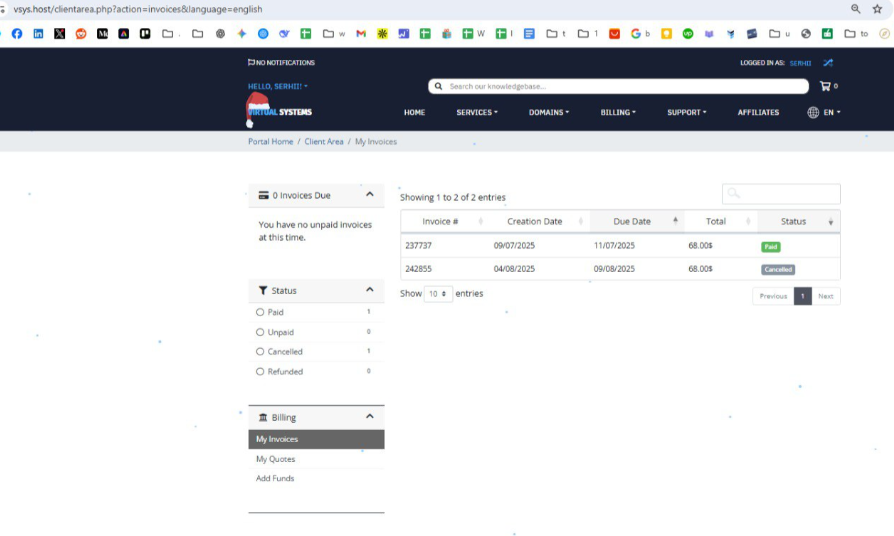The width and height of the screenshot is (894, 536).
Task: Open the Facebook bookmark
Action: pos(17,34)
